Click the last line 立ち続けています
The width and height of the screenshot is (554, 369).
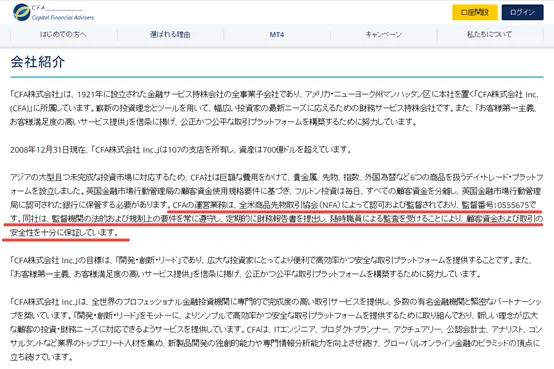41,357
